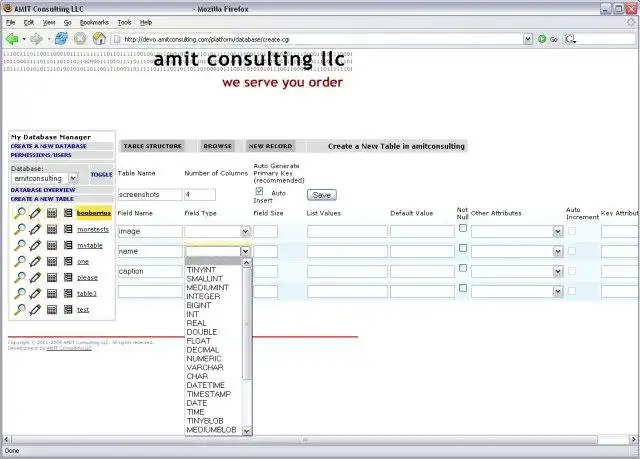Viewport: 640px width, 459px height.
Task: Click the list icon next to moretests
Action: 68,229
